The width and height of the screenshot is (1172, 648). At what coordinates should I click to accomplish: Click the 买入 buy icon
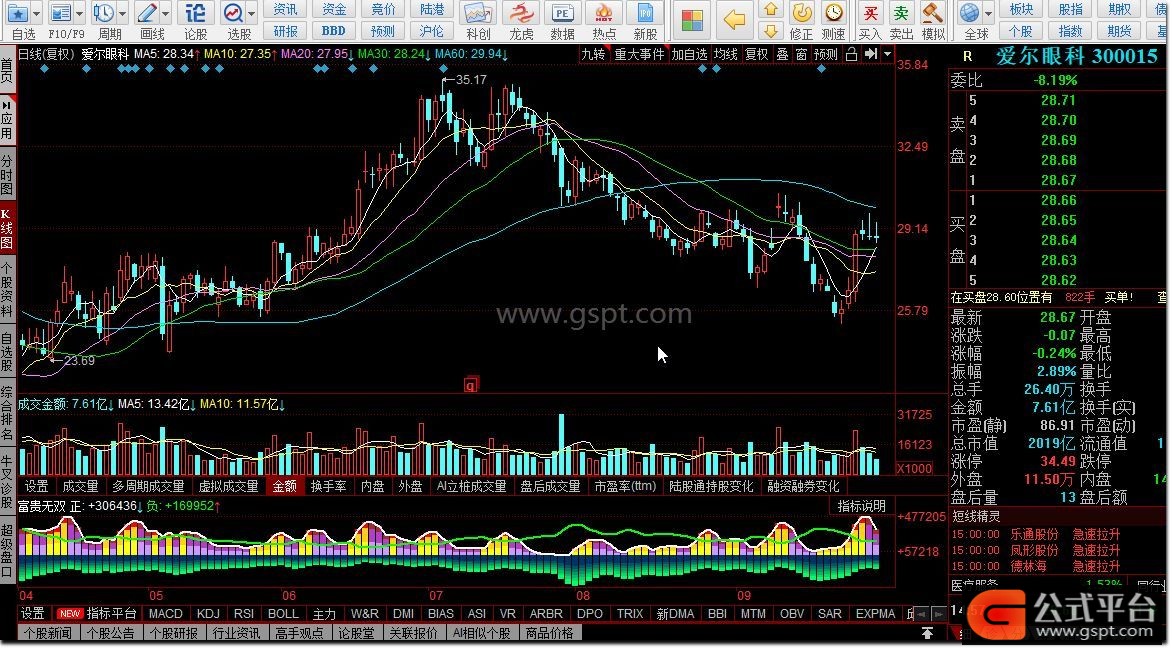pos(870,13)
